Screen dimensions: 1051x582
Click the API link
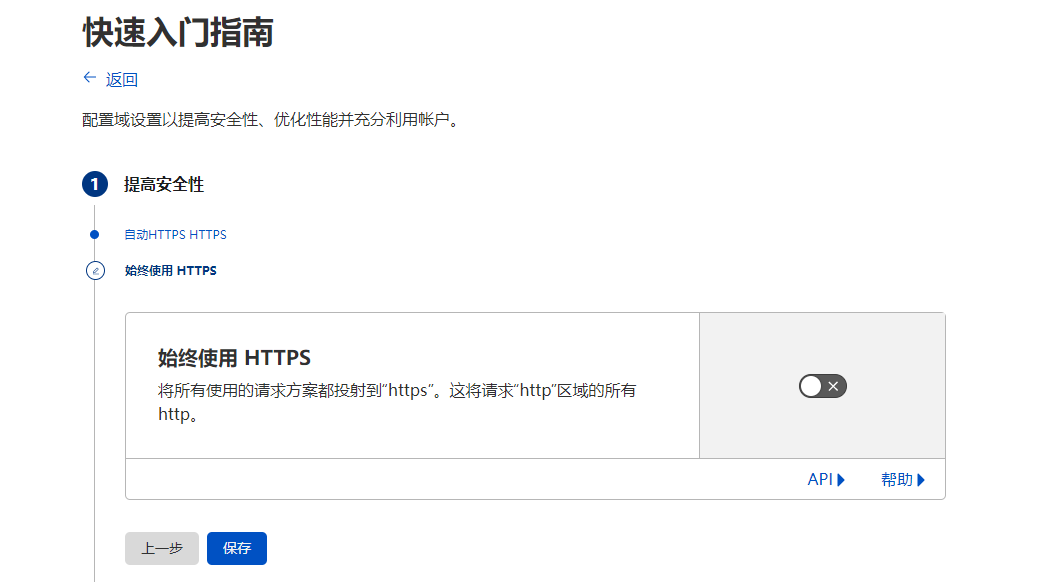click(818, 479)
